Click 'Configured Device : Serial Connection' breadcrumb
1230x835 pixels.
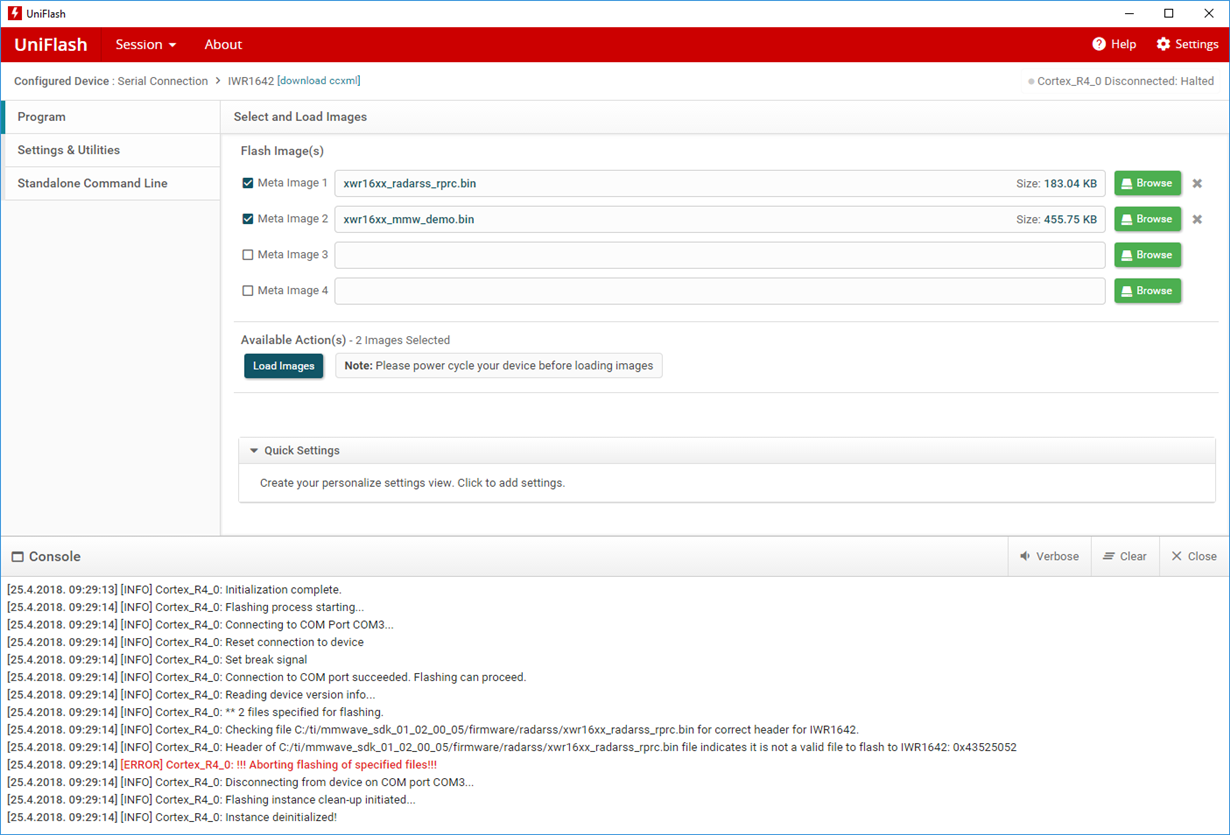pos(111,81)
